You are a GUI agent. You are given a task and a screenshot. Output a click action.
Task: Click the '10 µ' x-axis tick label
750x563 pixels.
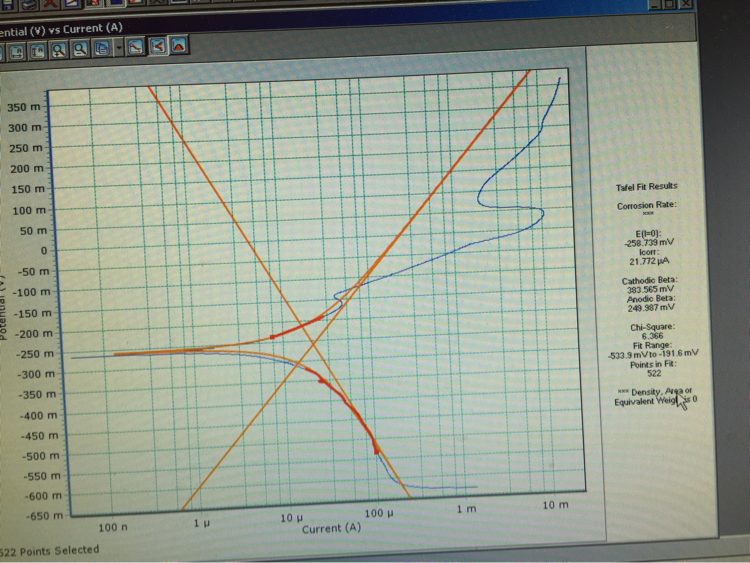tap(291, 518)
